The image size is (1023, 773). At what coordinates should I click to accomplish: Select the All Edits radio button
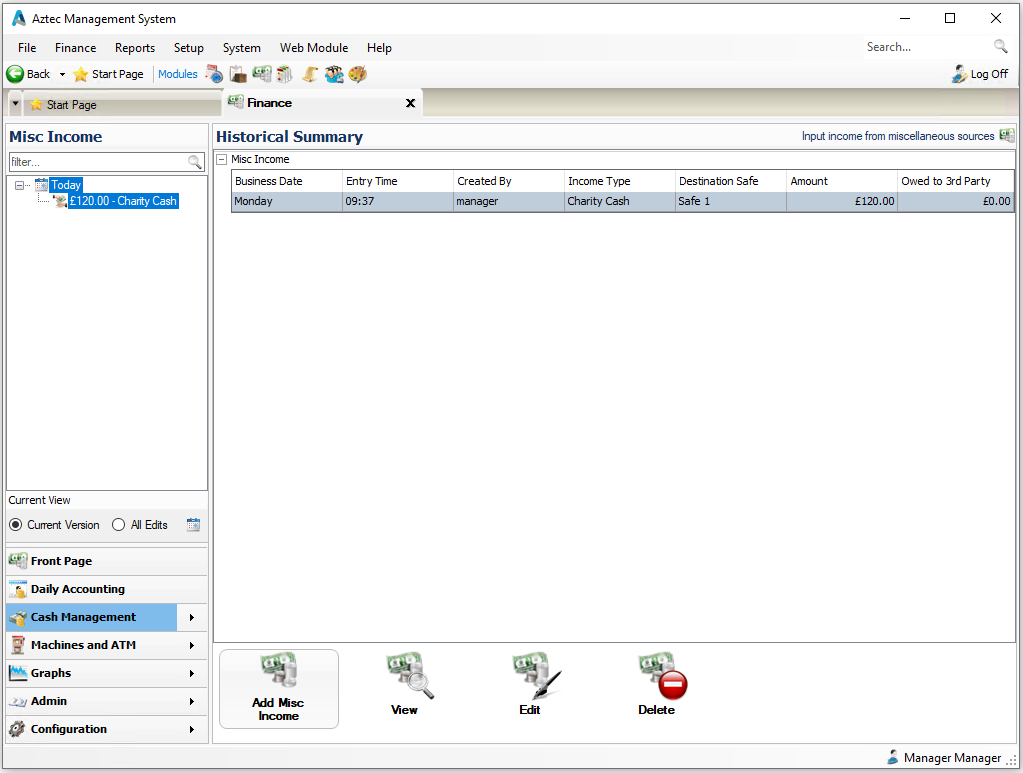pos(119,525)
